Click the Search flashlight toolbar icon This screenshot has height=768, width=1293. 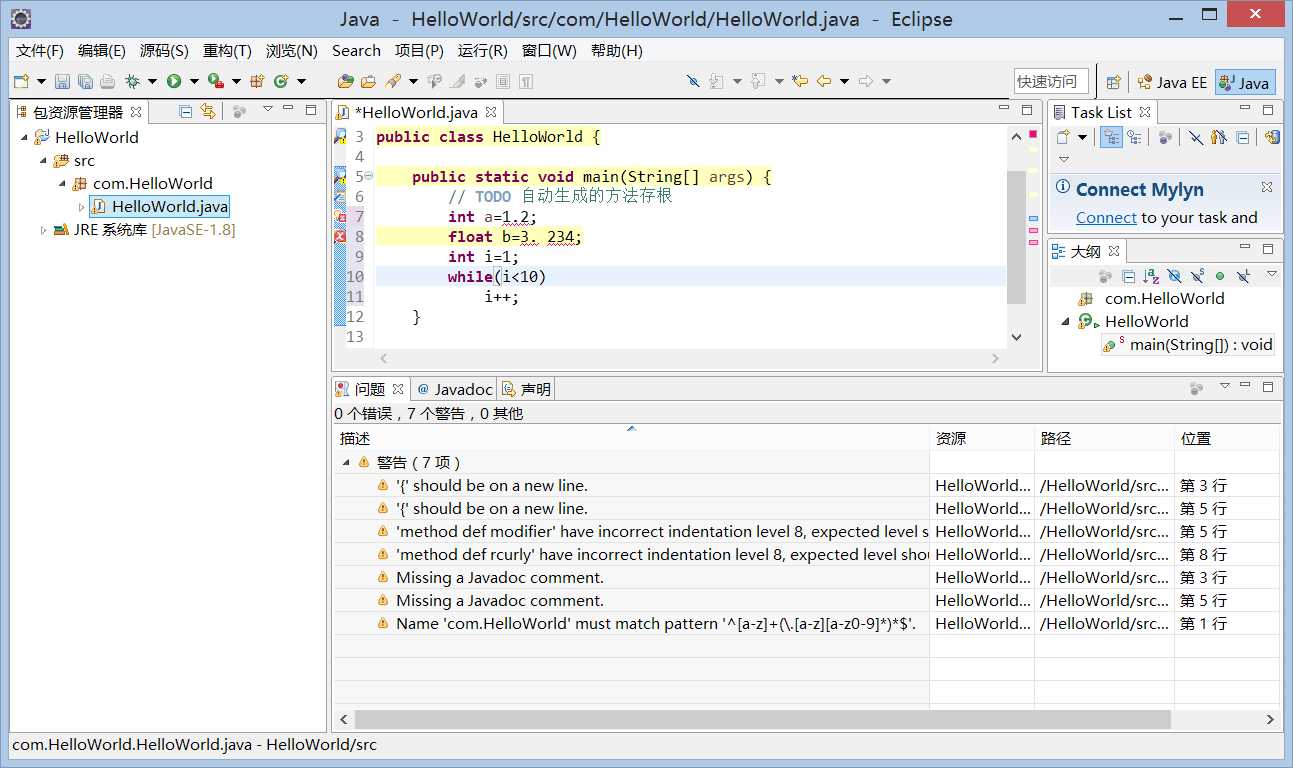[393, 81]
